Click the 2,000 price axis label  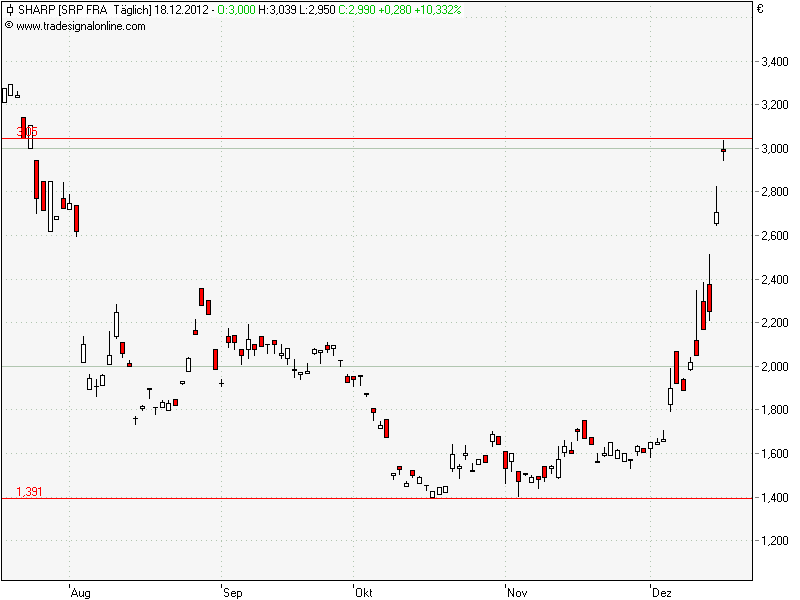pos(774,366)
